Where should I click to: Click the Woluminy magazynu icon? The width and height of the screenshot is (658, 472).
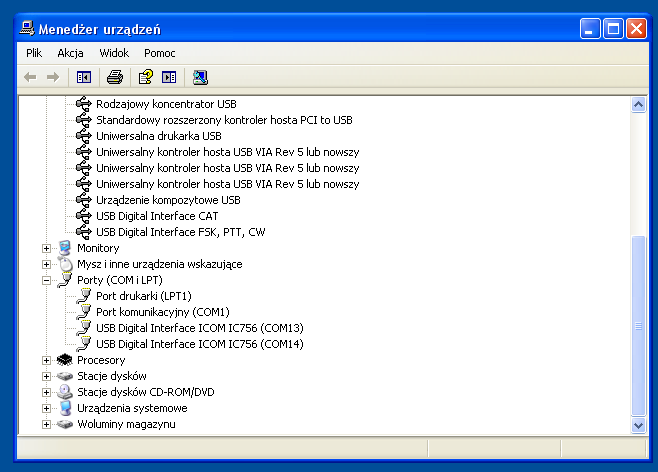pyautogui.click(x=65, y=424)
